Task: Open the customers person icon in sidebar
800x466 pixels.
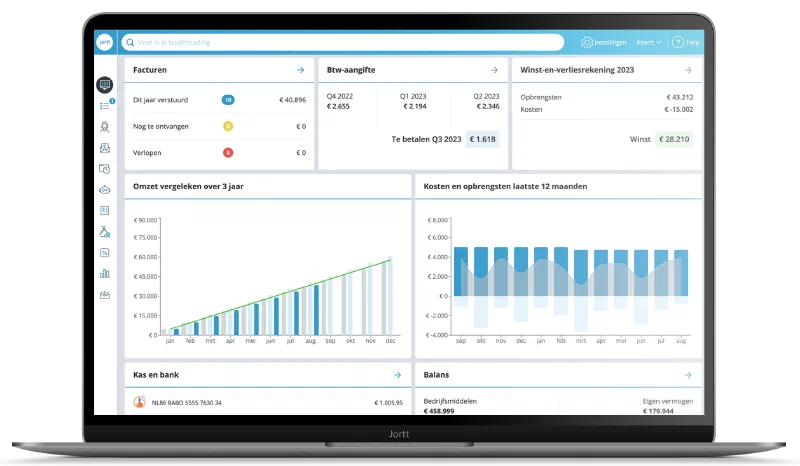Action: tap(105, 127)
